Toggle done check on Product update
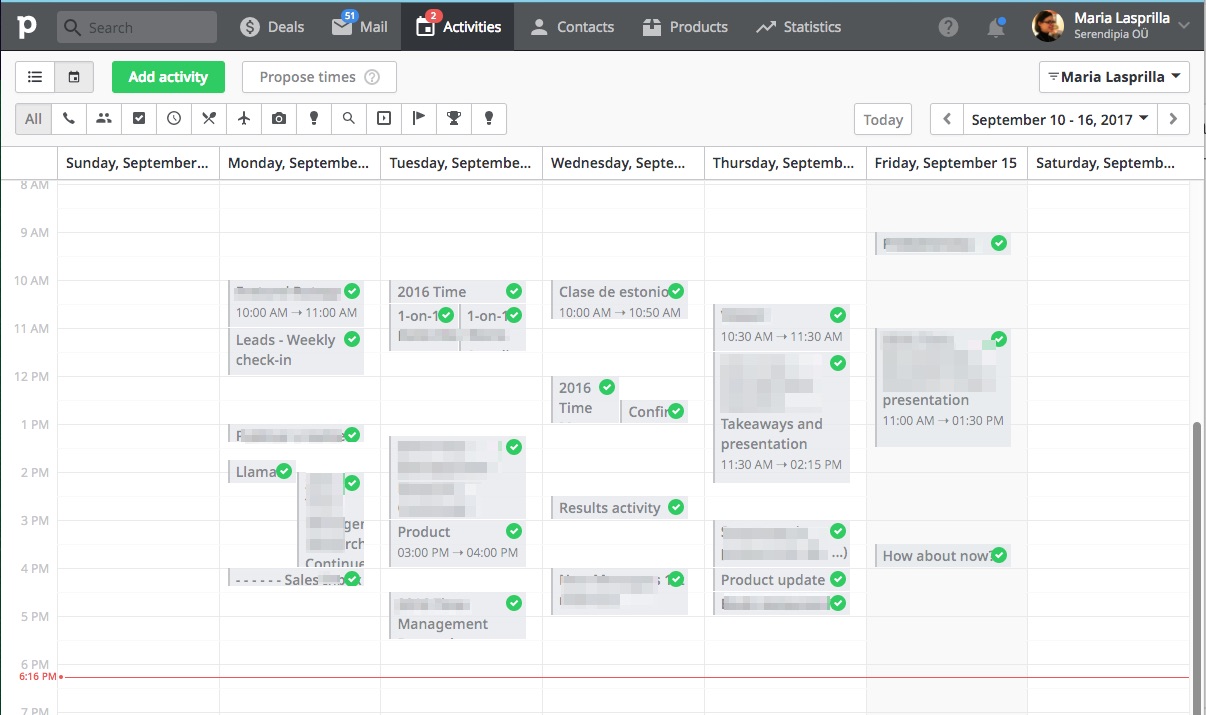This screenshot has width=1206, height=715. (838, 579)
